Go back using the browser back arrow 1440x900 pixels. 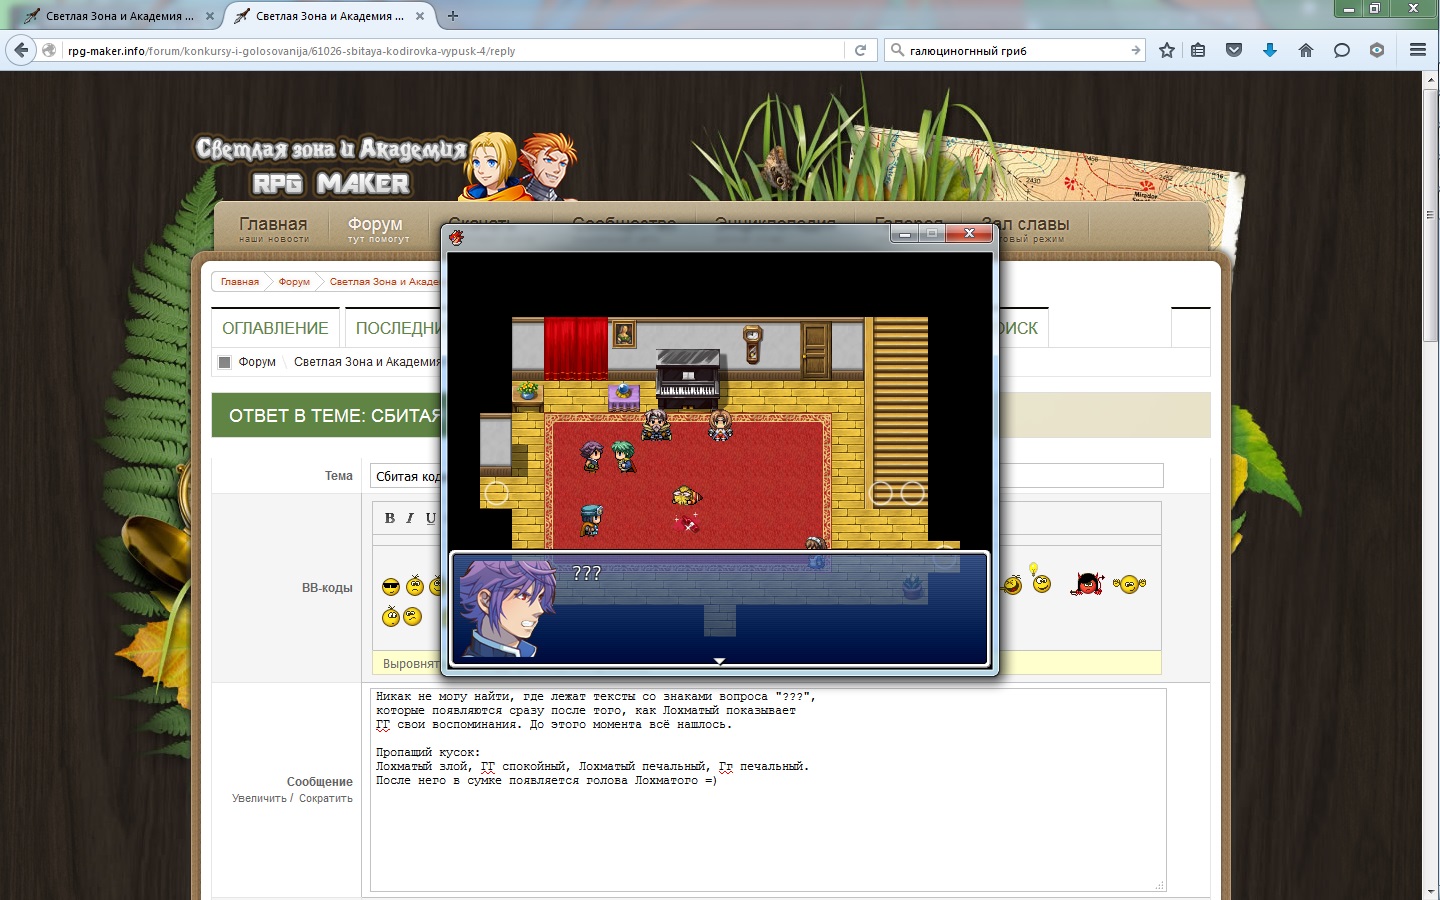point(21,50)
